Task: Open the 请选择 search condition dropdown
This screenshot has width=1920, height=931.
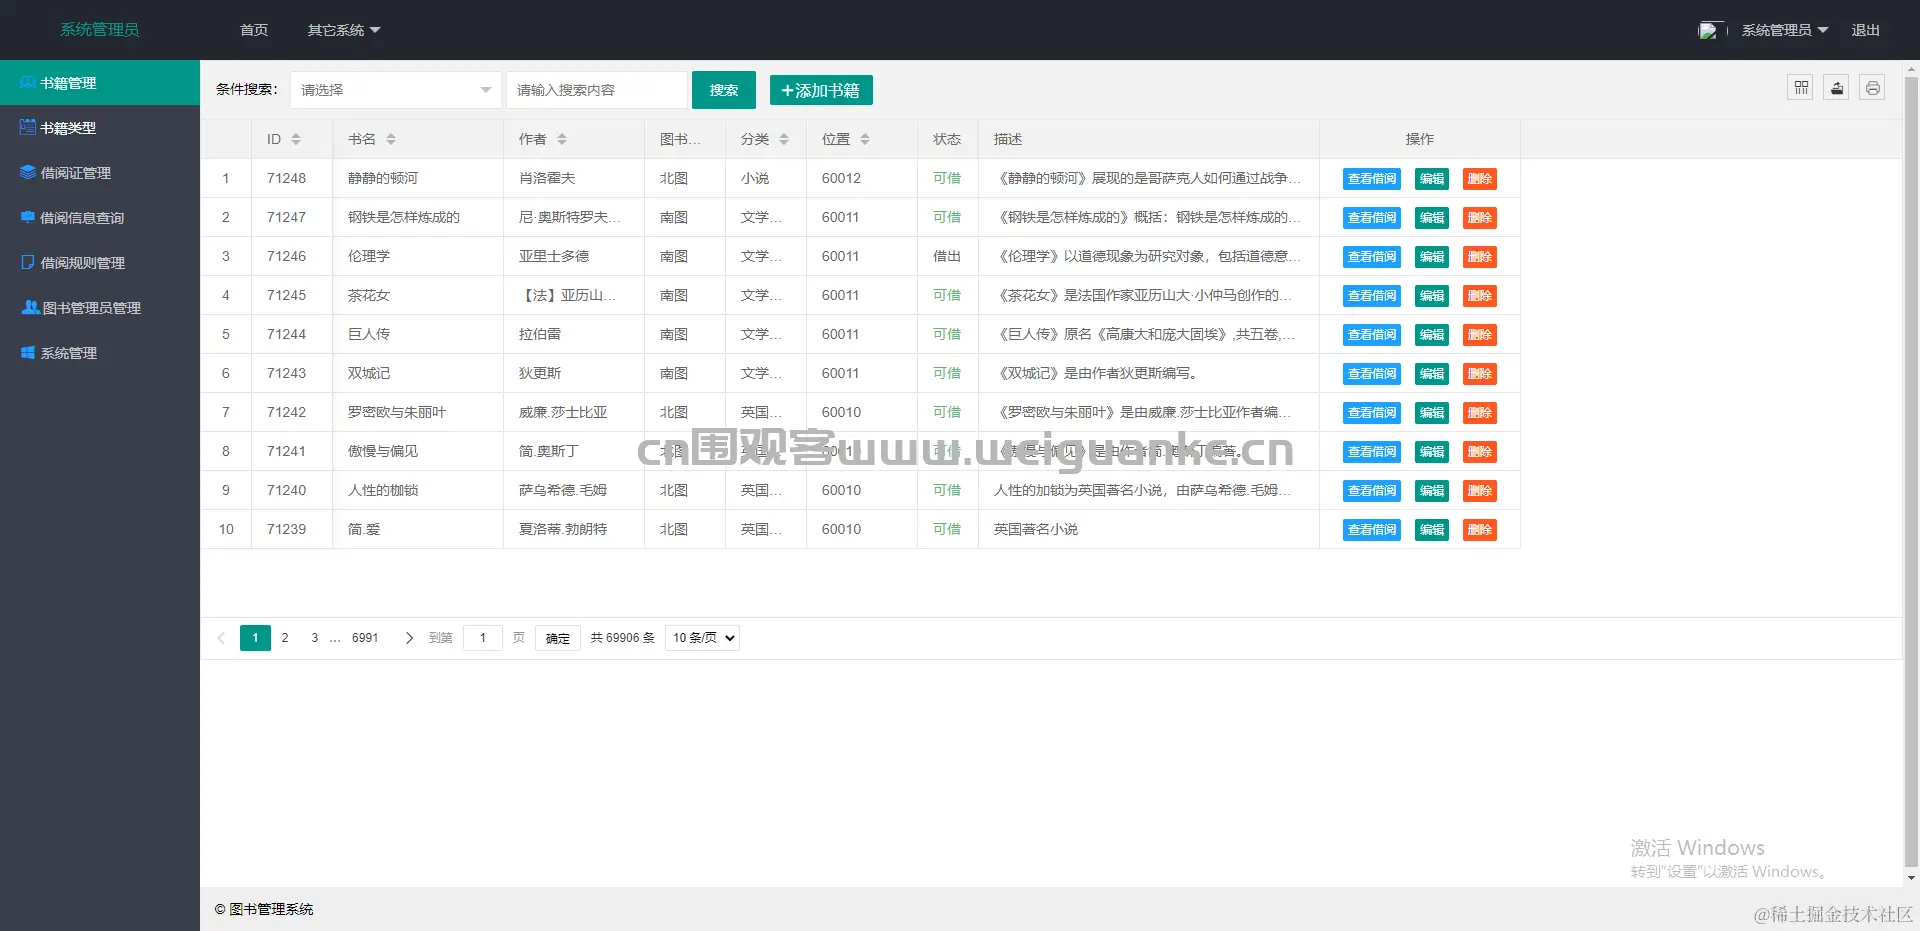Action: 396,90
